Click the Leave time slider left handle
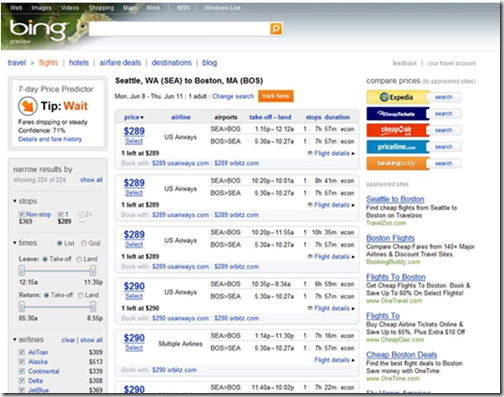This screenshot has width=504, height=397. pyautogui.click(x=22, y=271)
